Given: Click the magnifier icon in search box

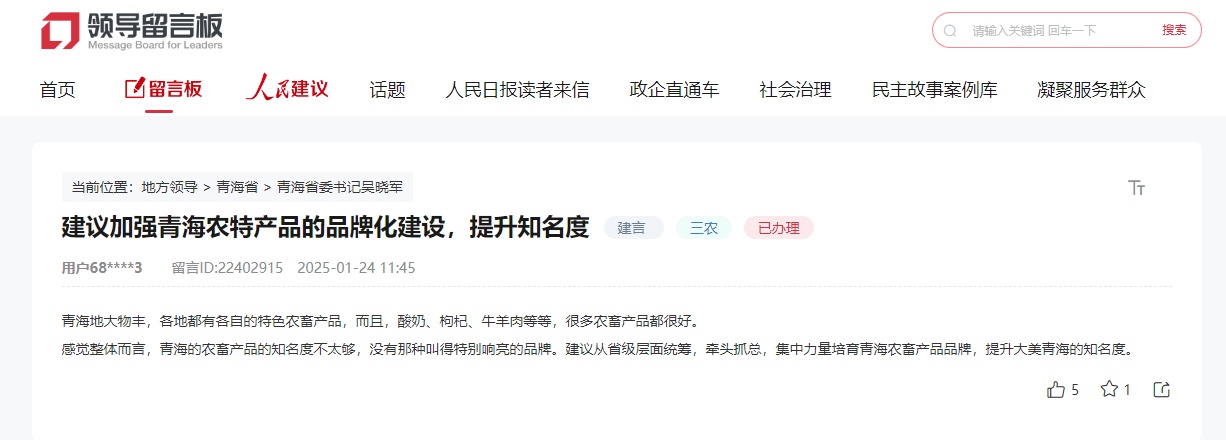Looking at the screenshot, I should [x=950, y=30].
